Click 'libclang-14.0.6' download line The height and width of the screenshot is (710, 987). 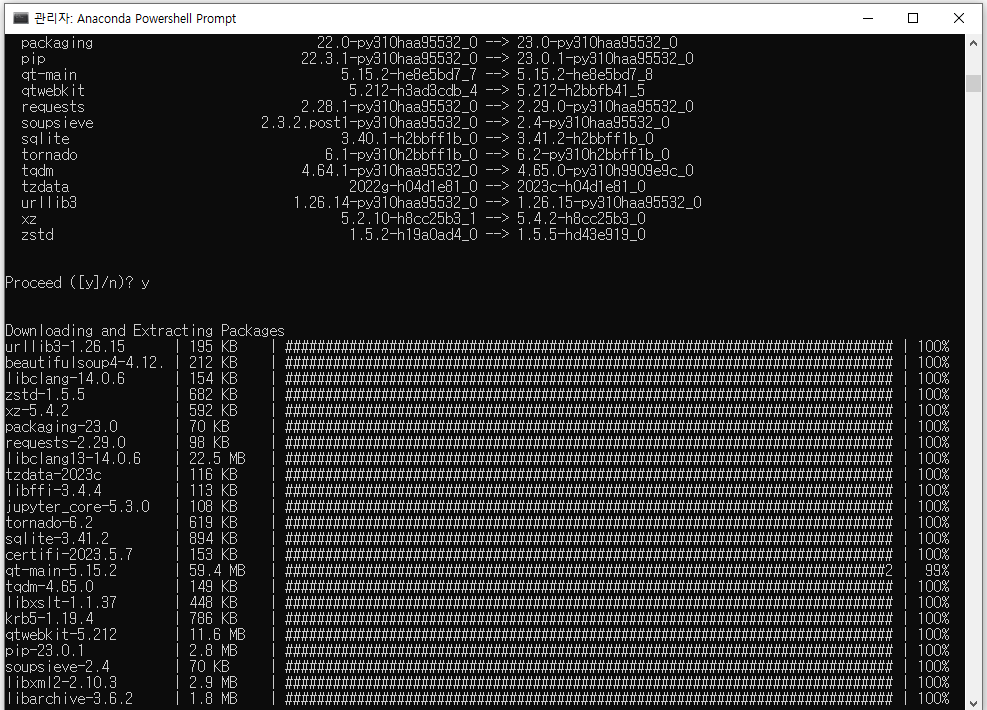(x=477, y=379)
